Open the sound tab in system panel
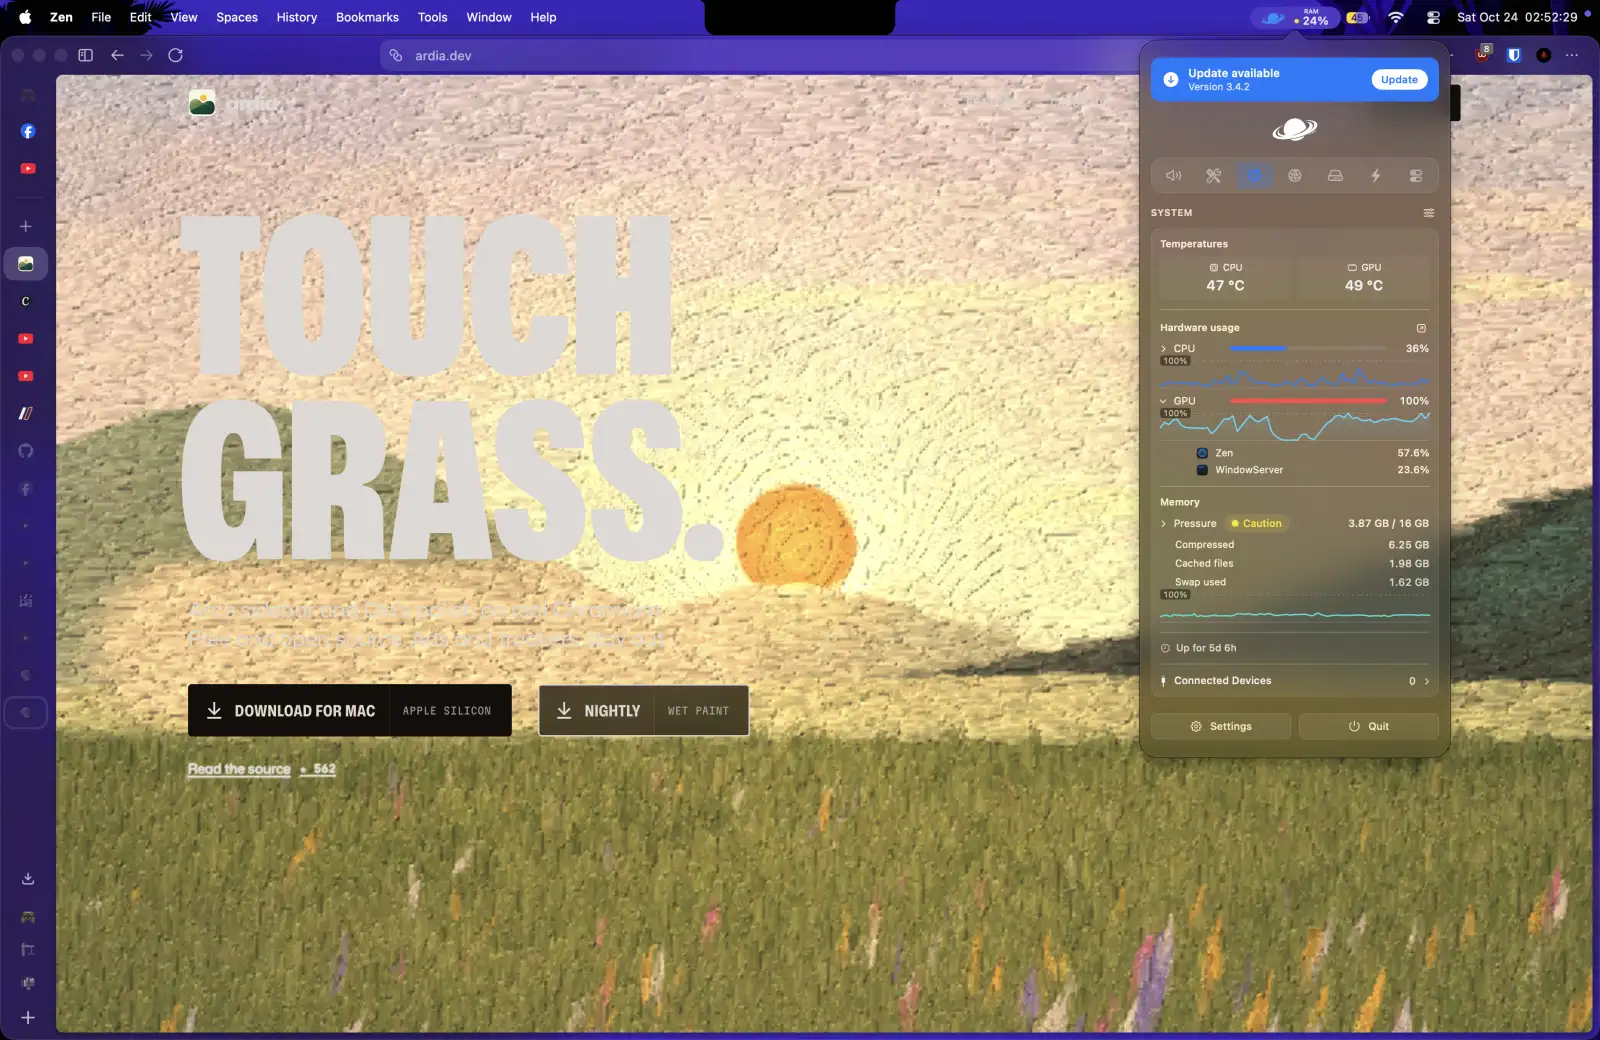Viewport: 1600px width, 1040px height. pos(1173,176)
